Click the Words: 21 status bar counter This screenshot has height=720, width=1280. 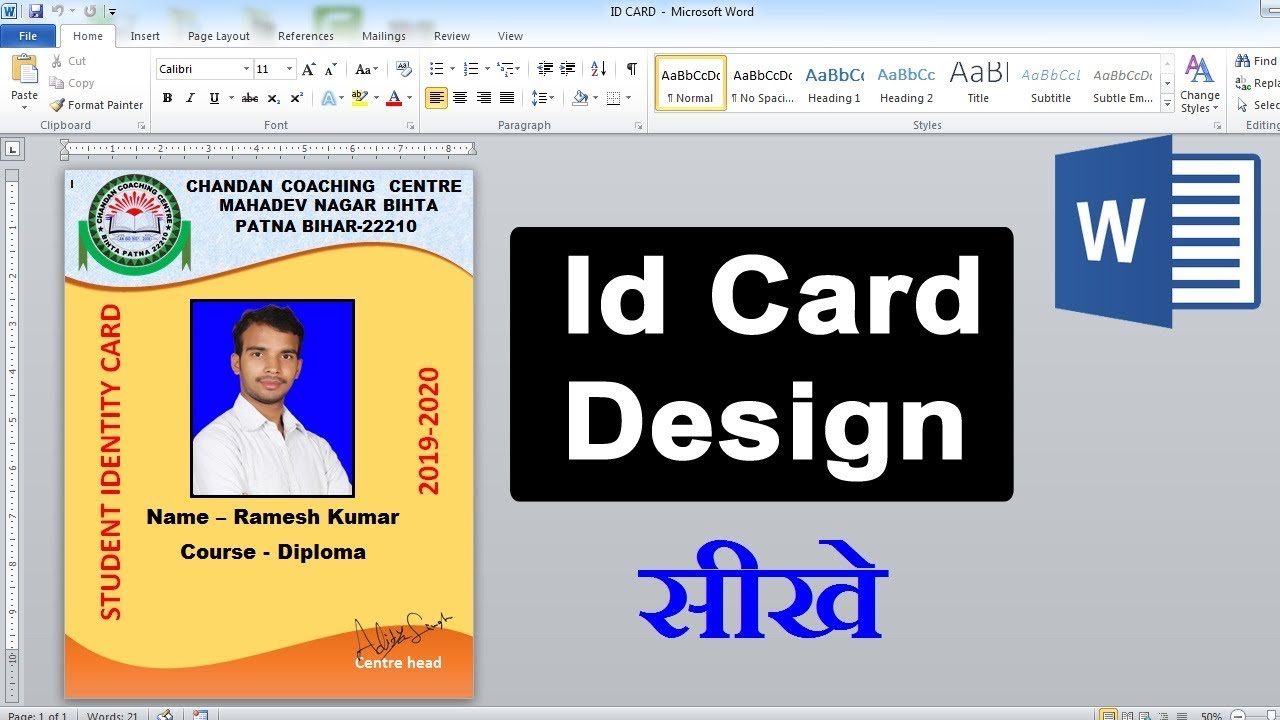[x=112, y=716]
